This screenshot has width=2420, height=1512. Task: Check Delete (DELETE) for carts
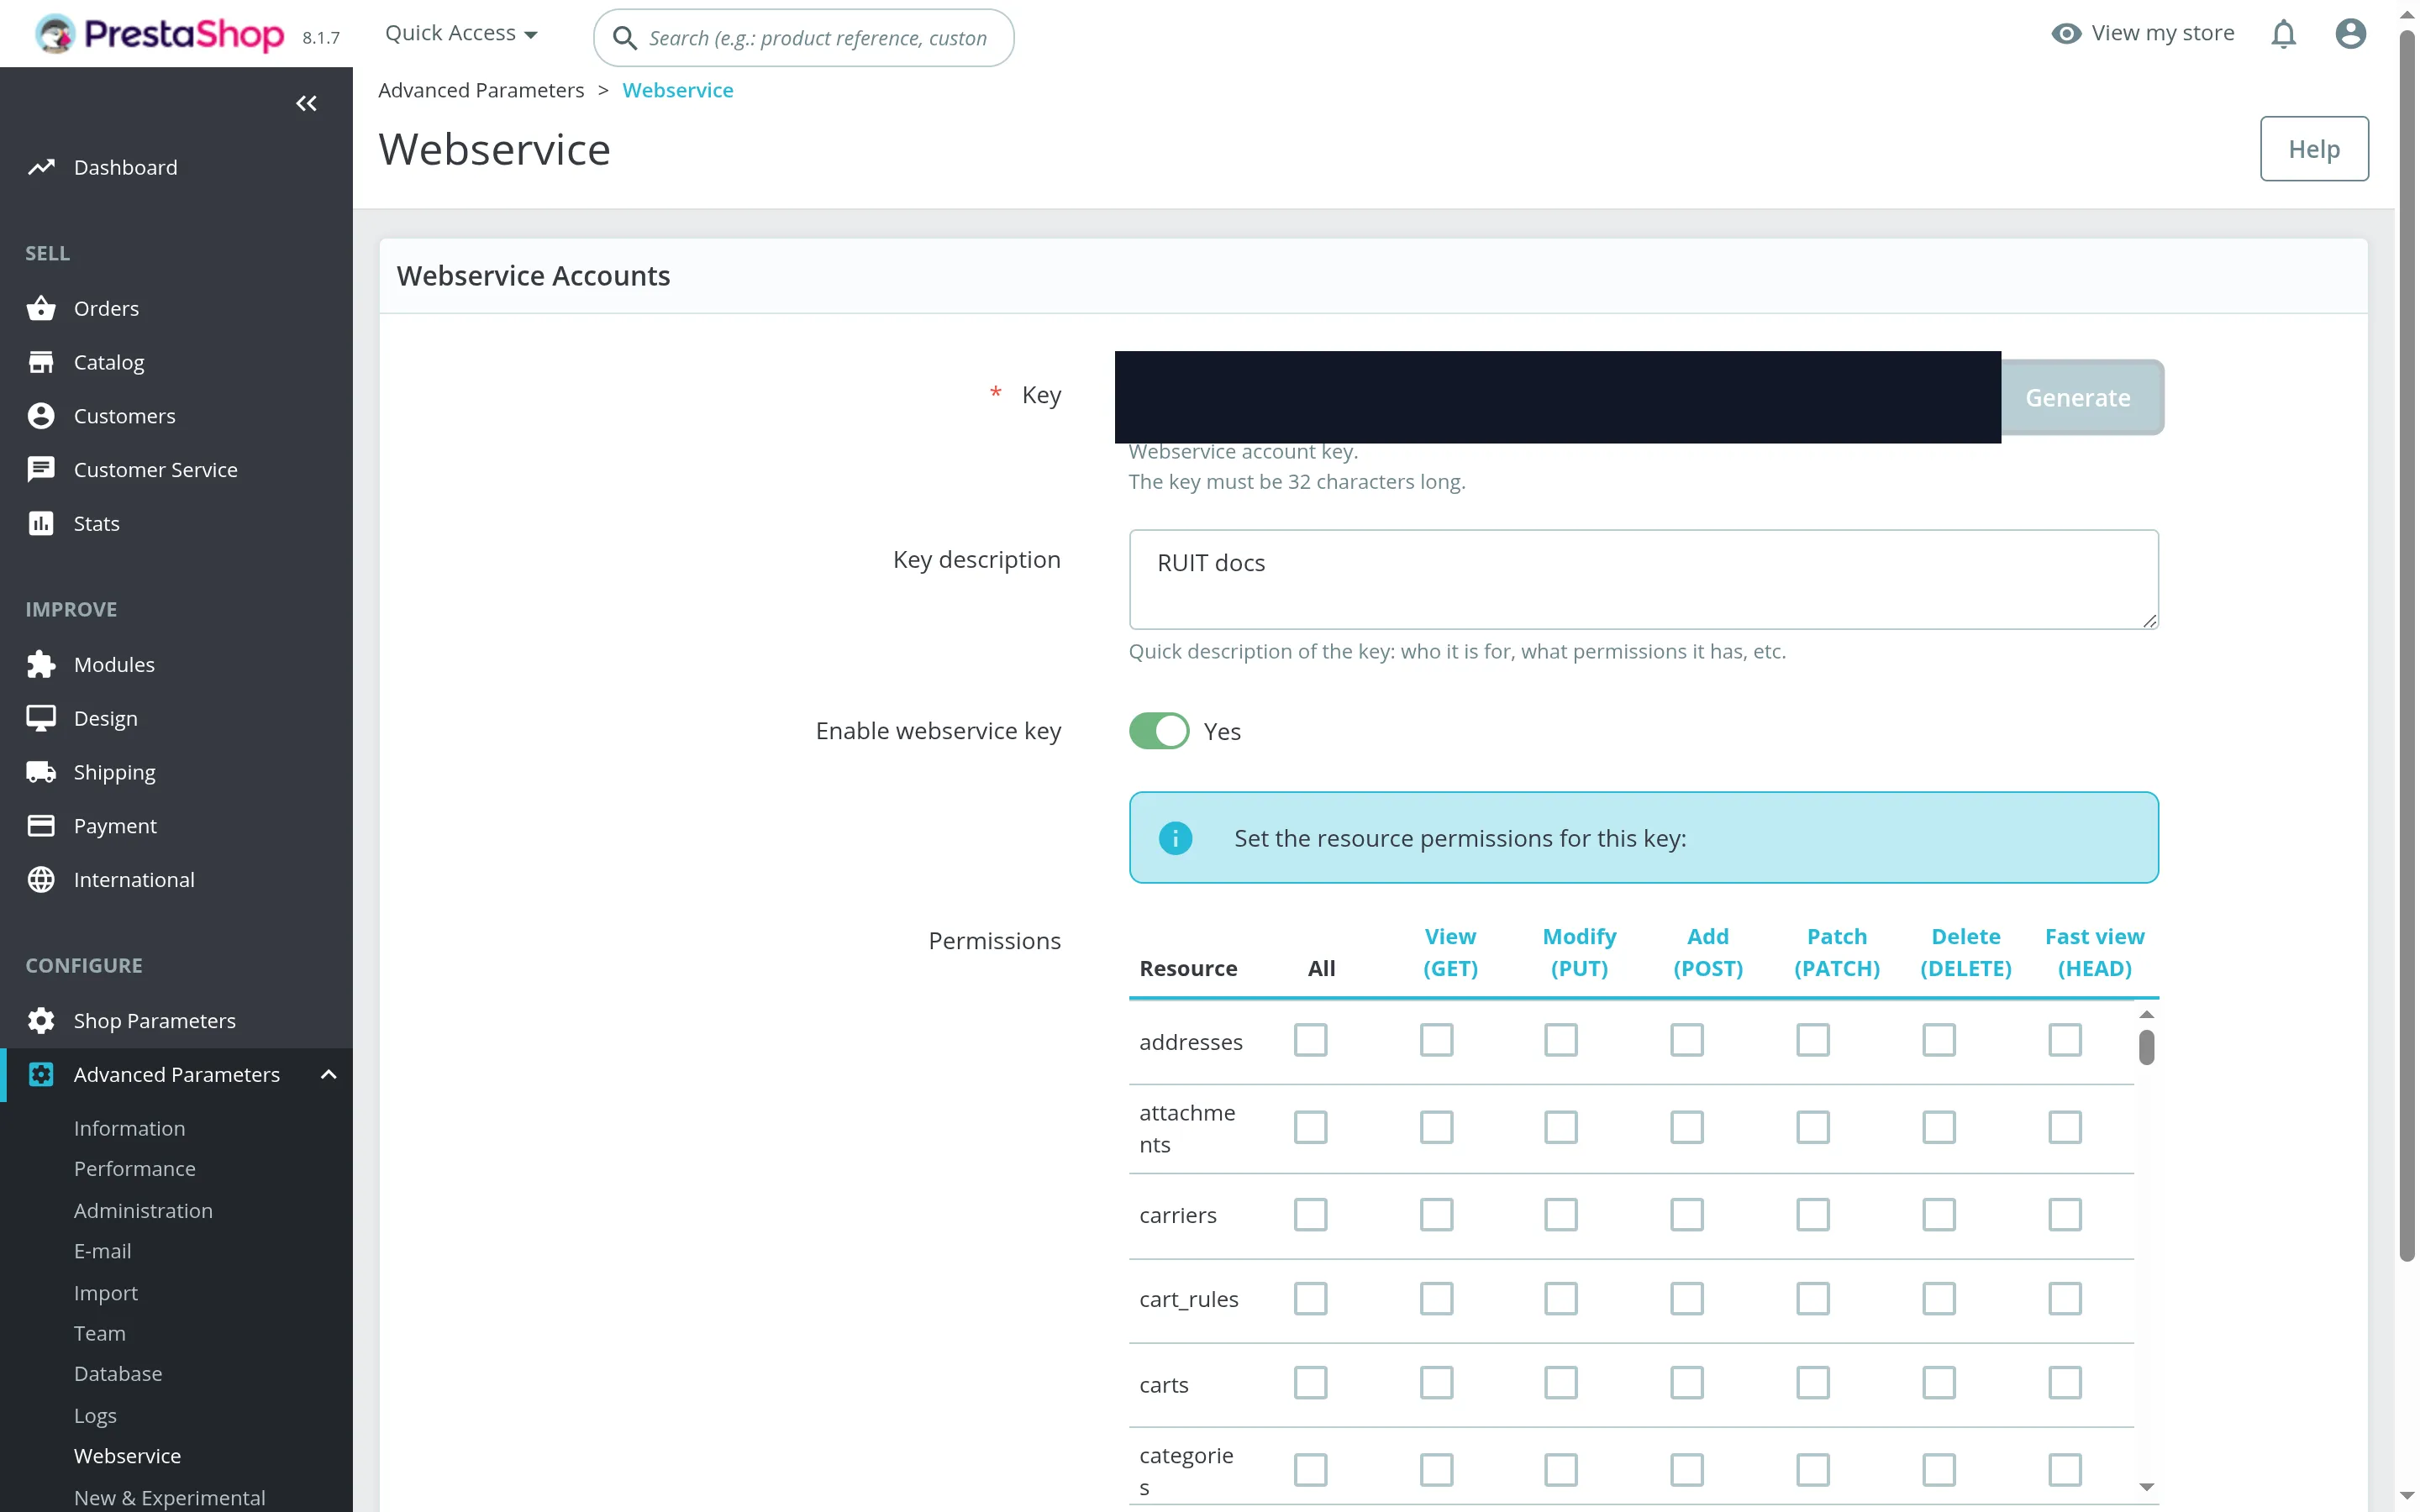pyautogui.click(x=1938, y=1383)
